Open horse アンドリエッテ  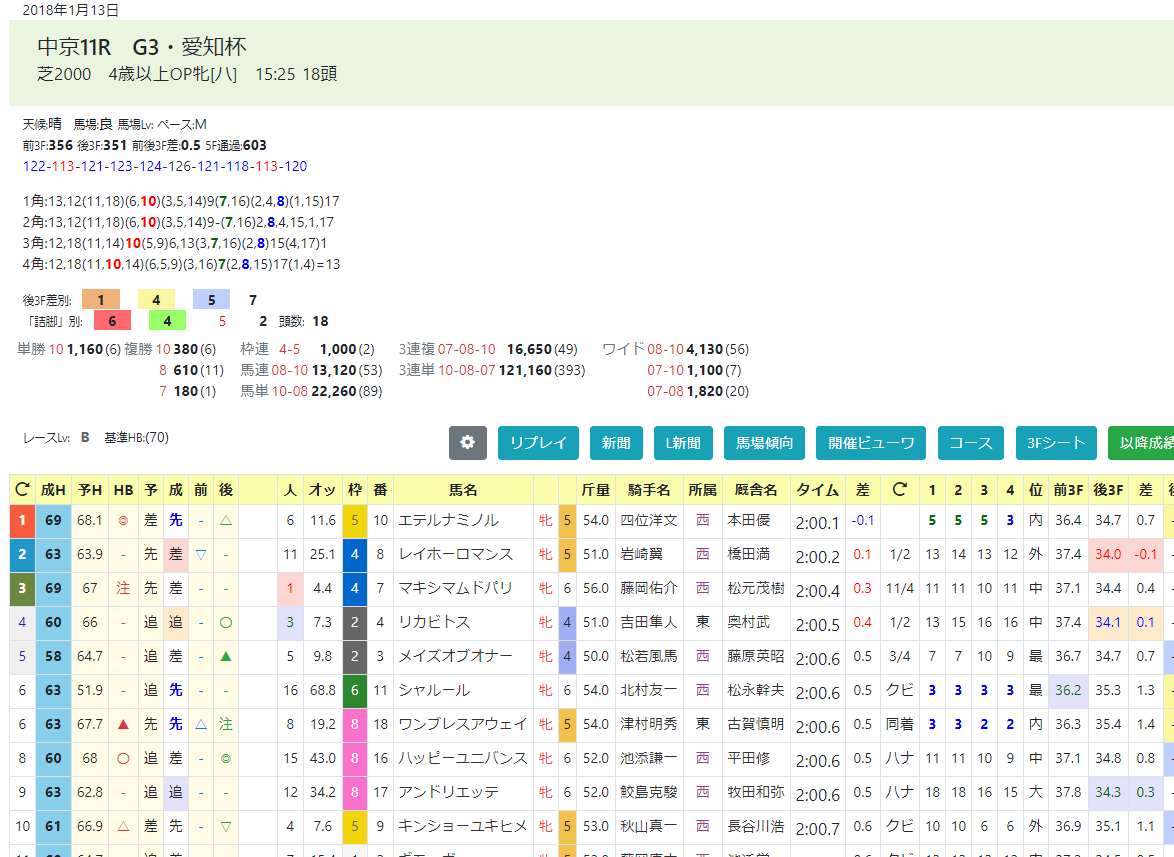(x=448, y=792)
